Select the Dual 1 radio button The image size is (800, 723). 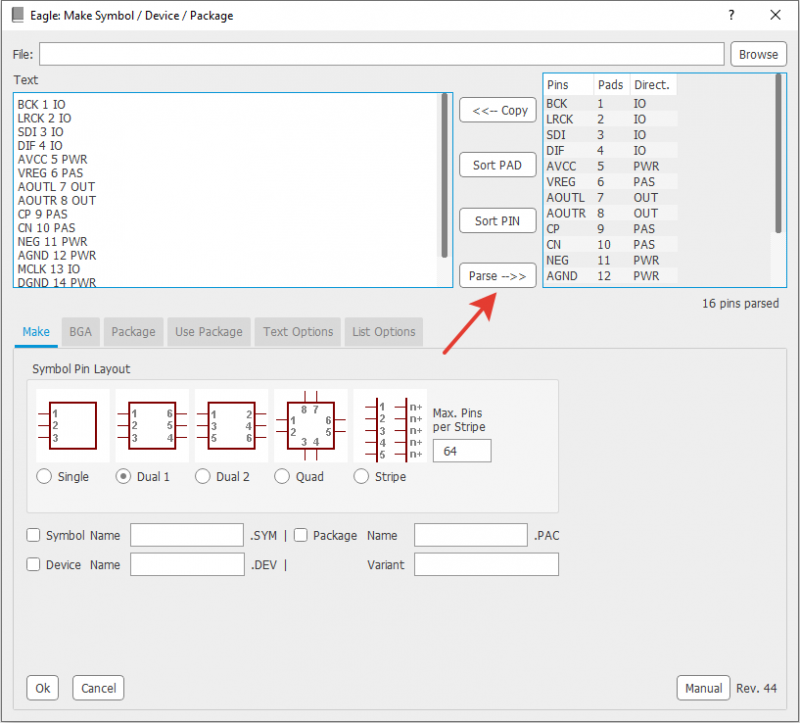click(123, 477)
